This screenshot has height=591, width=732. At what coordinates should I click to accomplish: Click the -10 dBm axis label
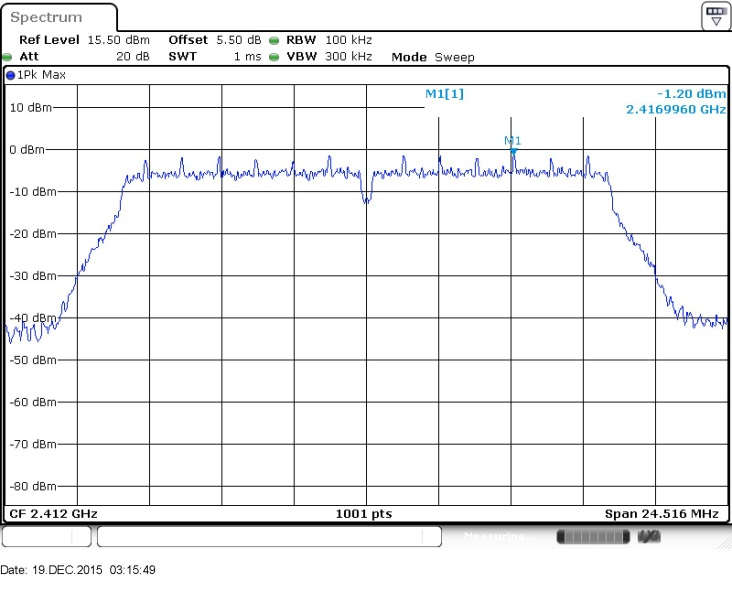(x=33, y=192)
